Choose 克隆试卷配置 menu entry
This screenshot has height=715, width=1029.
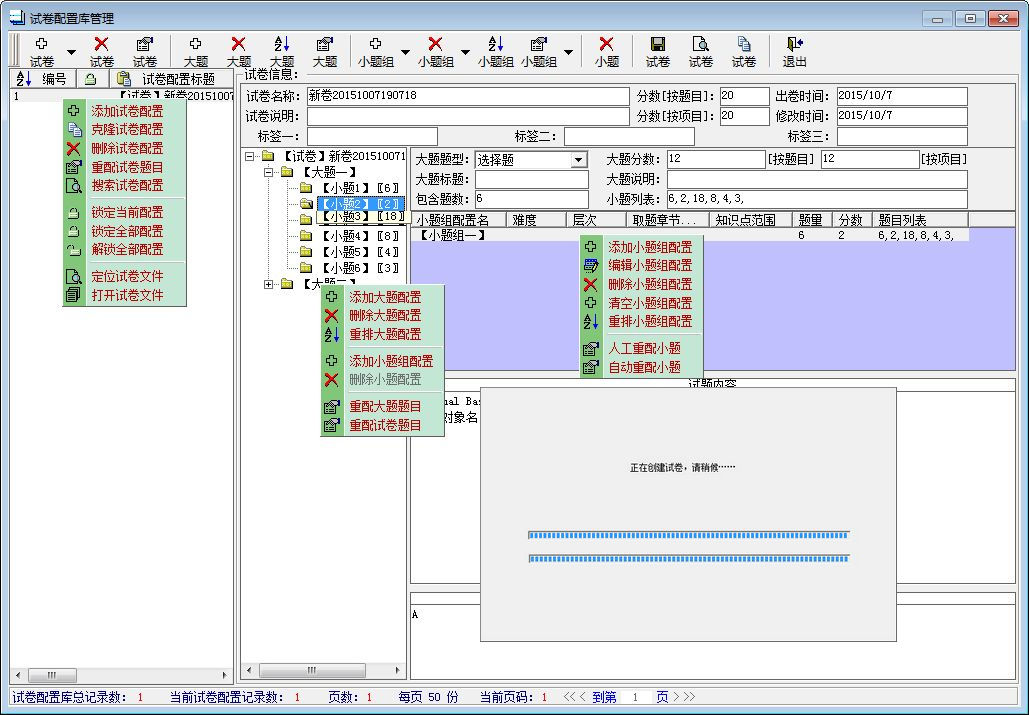pyautogui.click(x=127, y=129)
